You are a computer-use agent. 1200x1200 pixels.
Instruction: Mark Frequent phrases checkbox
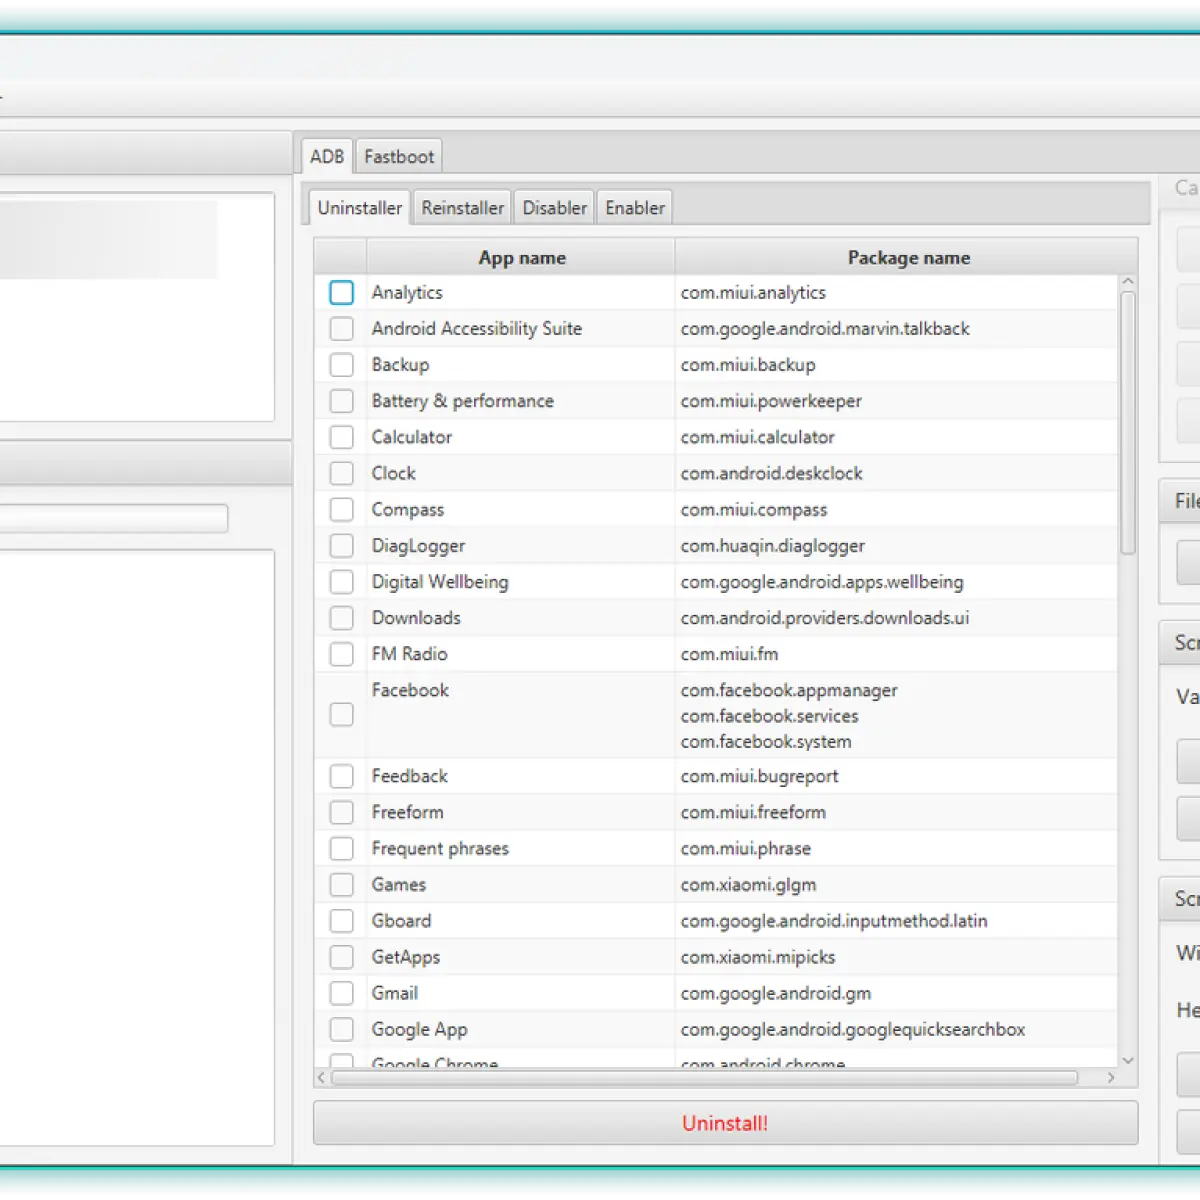click(341, 848)
